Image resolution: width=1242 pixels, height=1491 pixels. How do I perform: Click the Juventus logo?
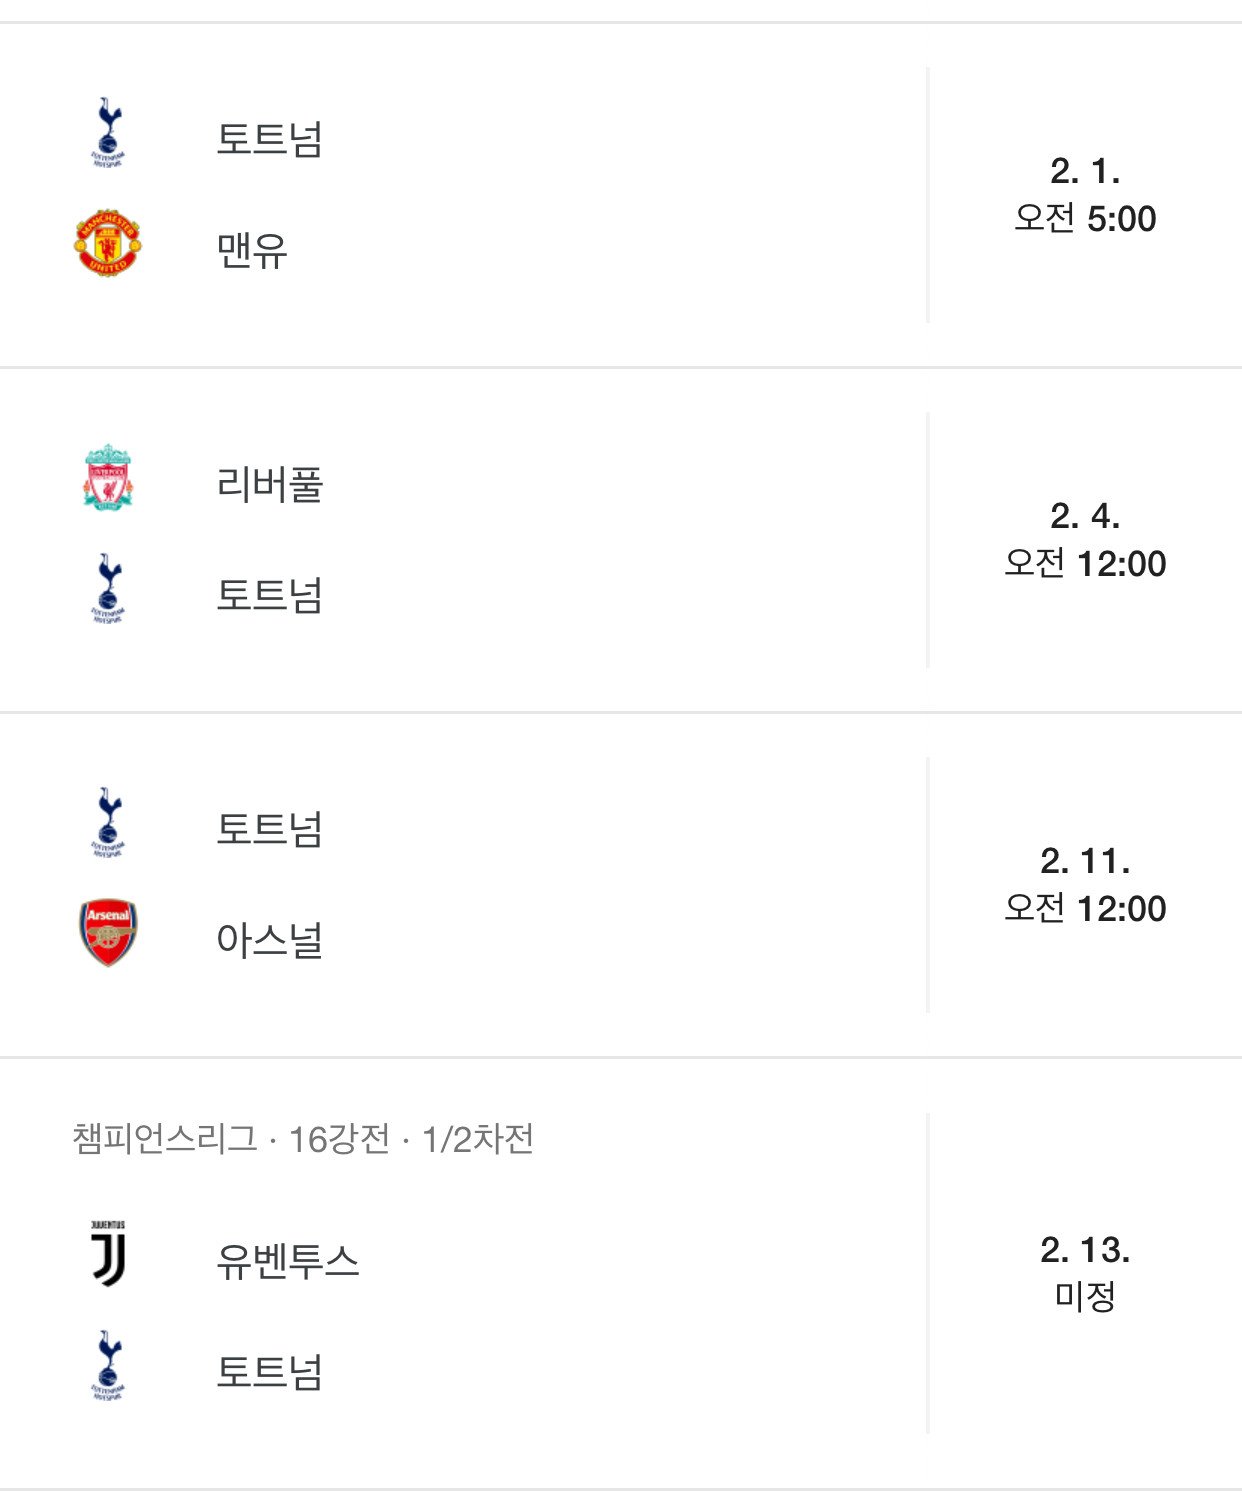pos(108,1254)
